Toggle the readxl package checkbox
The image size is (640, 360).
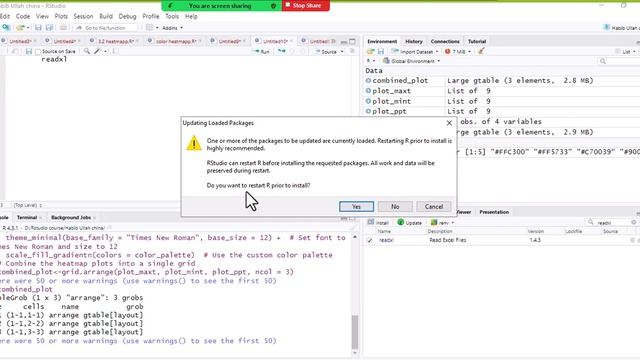[370, 240]
